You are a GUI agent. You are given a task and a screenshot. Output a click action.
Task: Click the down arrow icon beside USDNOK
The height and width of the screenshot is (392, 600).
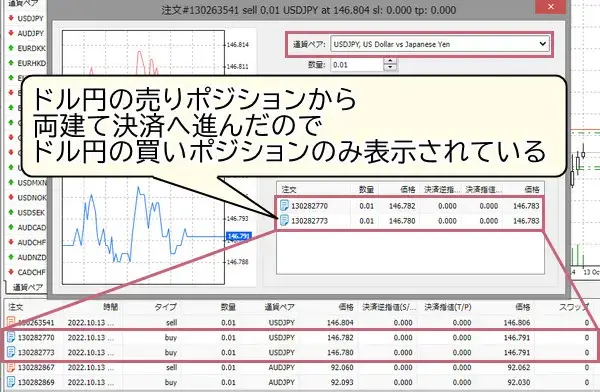point(11,197)
